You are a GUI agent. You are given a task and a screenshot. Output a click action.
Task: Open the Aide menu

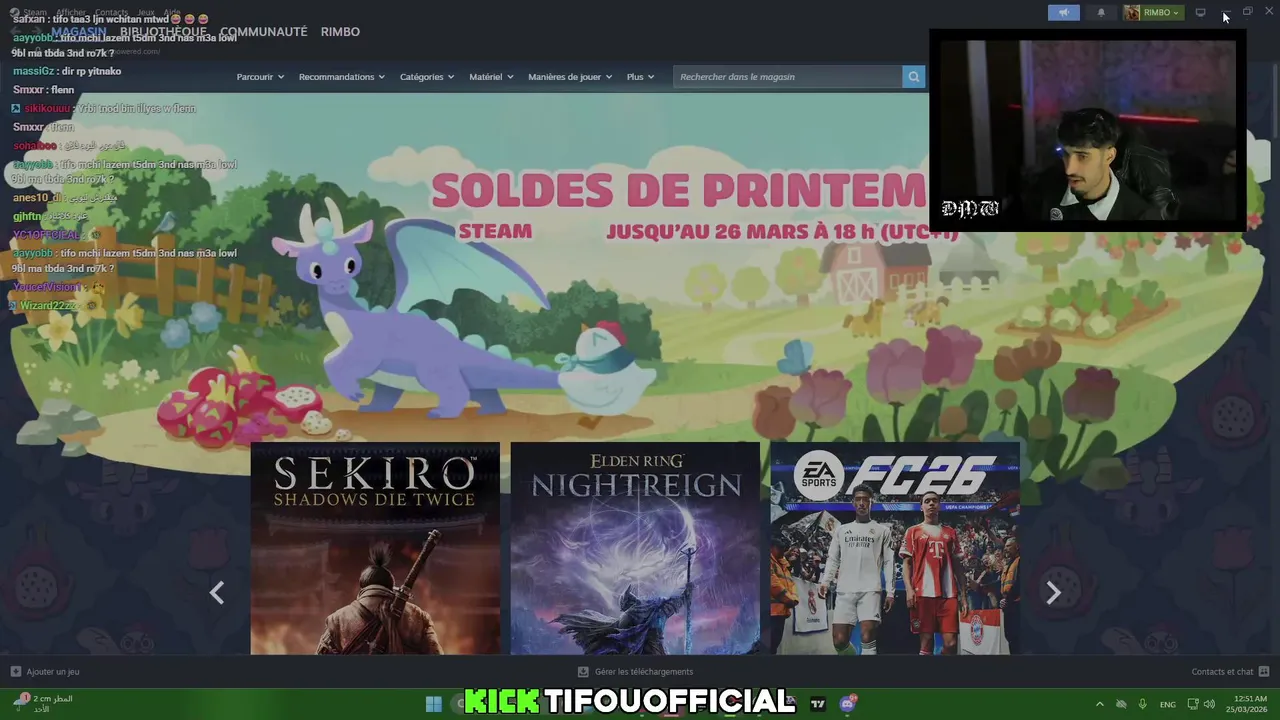pyautogui.click(x=172, y=12)
